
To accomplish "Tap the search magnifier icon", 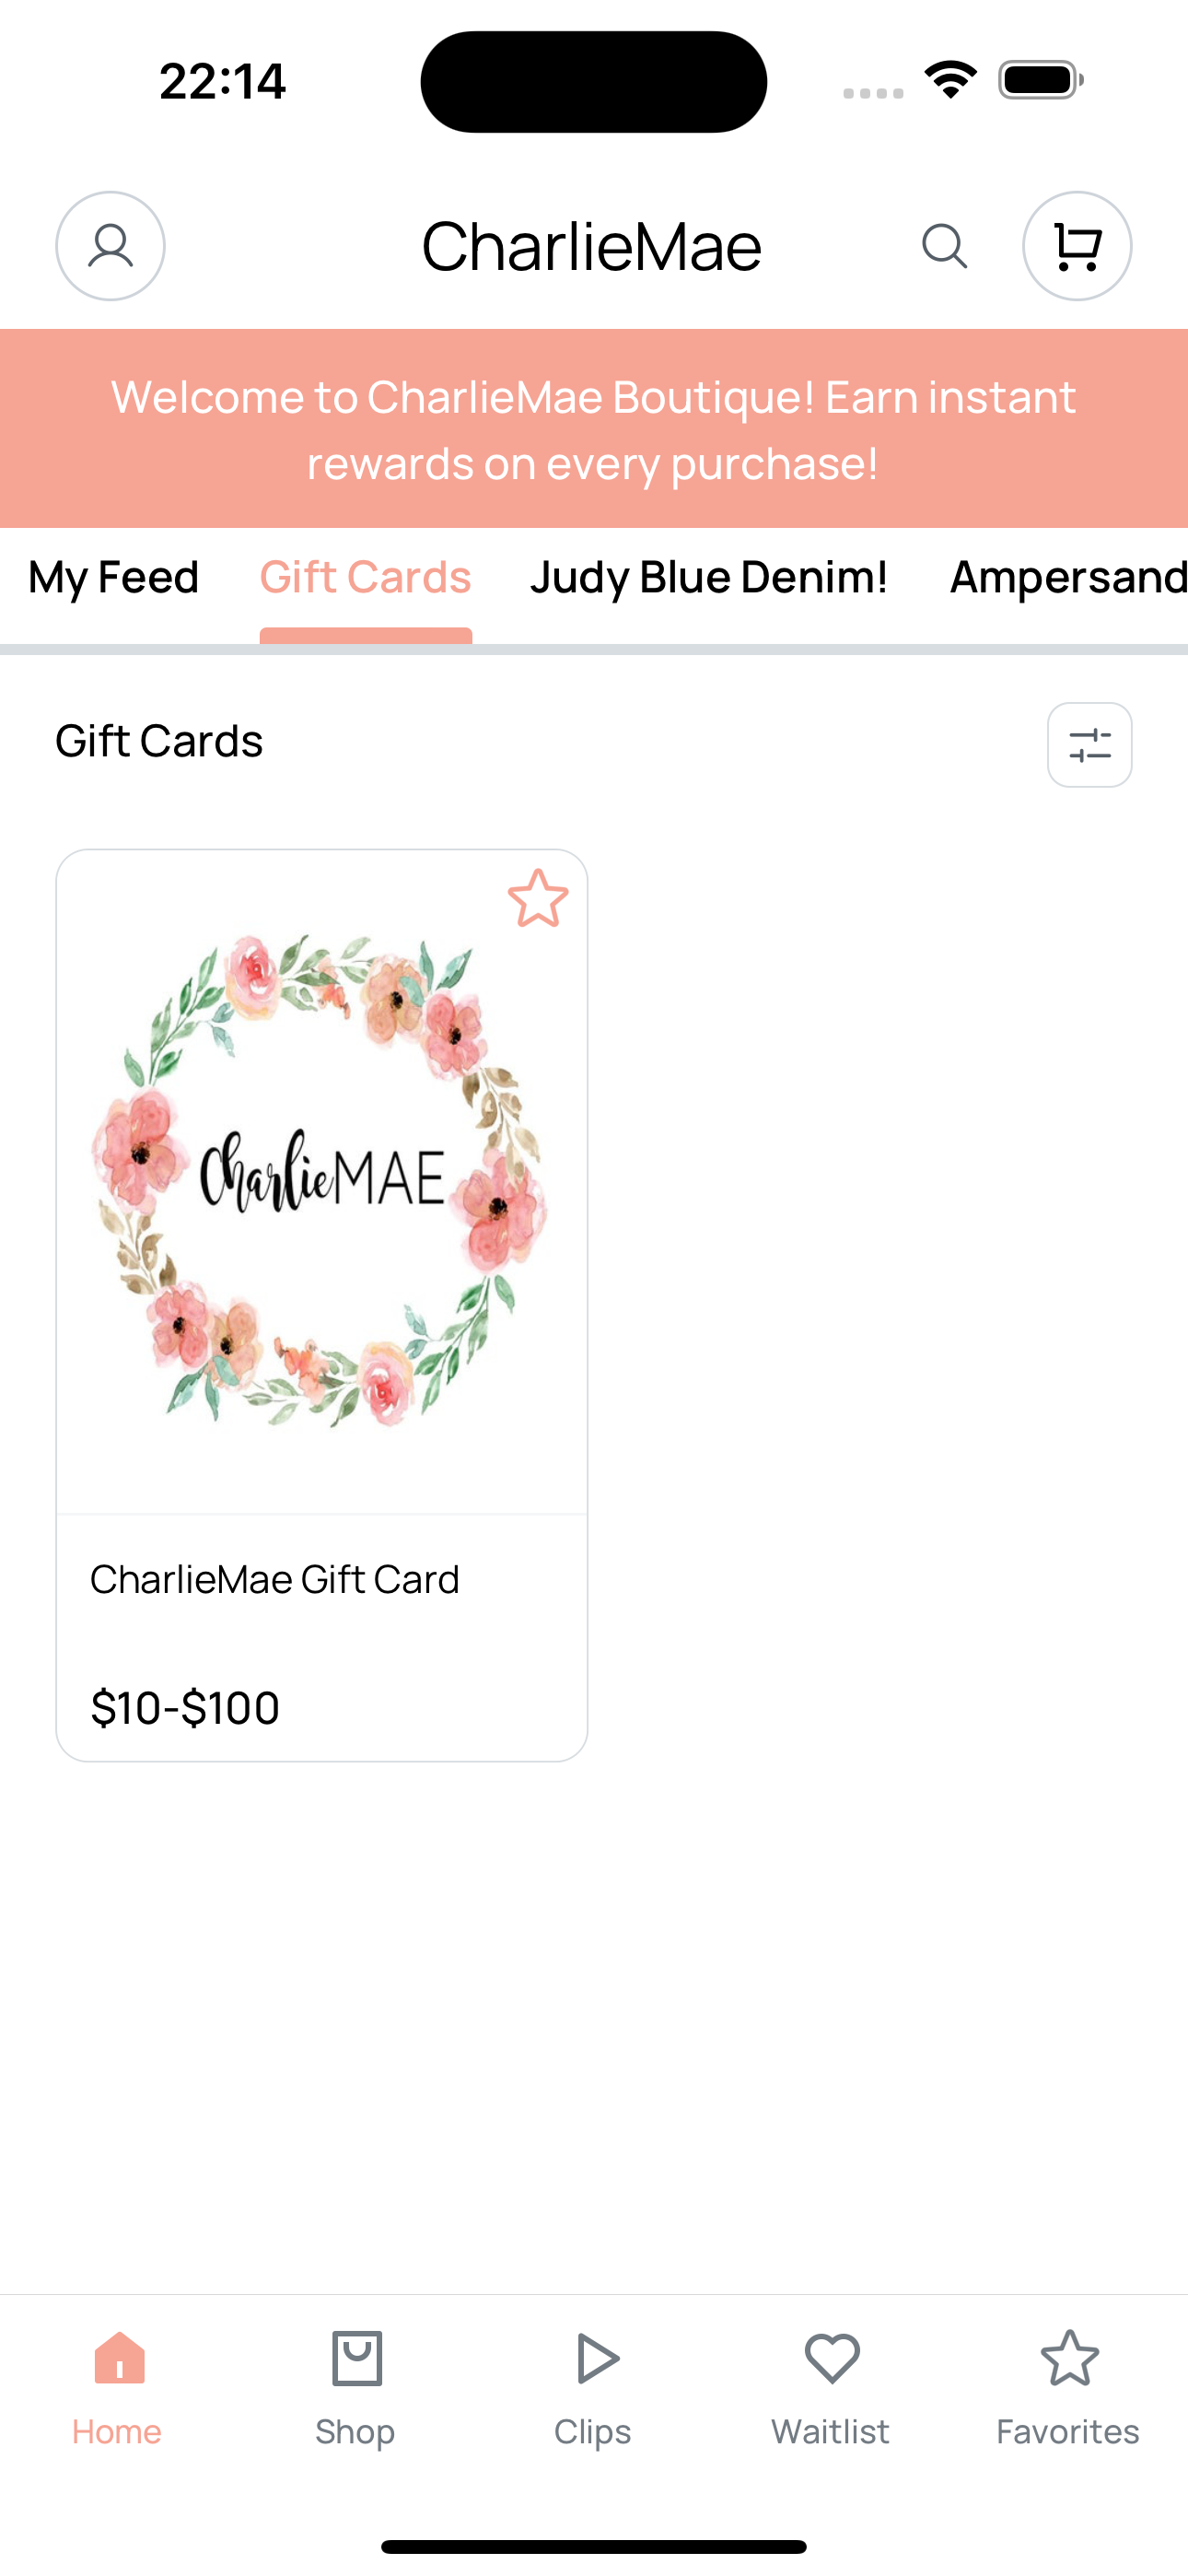I will 944,246.
